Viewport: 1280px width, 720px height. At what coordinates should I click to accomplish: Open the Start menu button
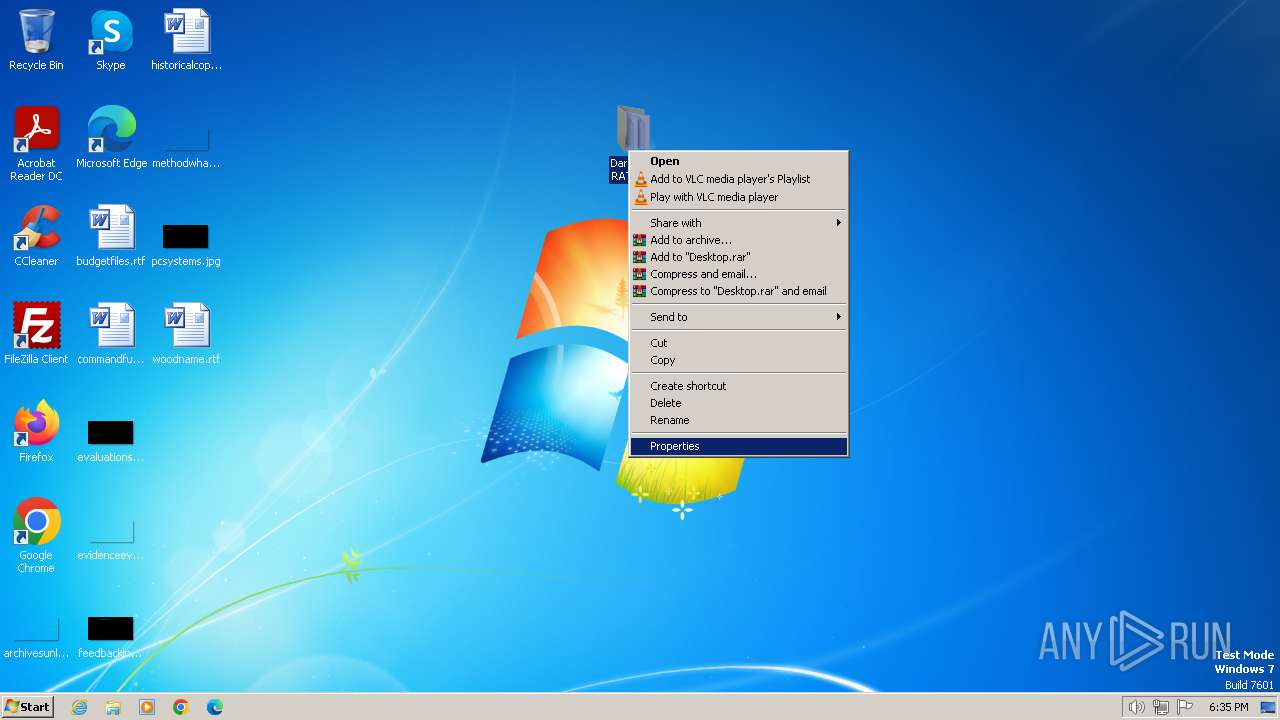pos(28,707)
